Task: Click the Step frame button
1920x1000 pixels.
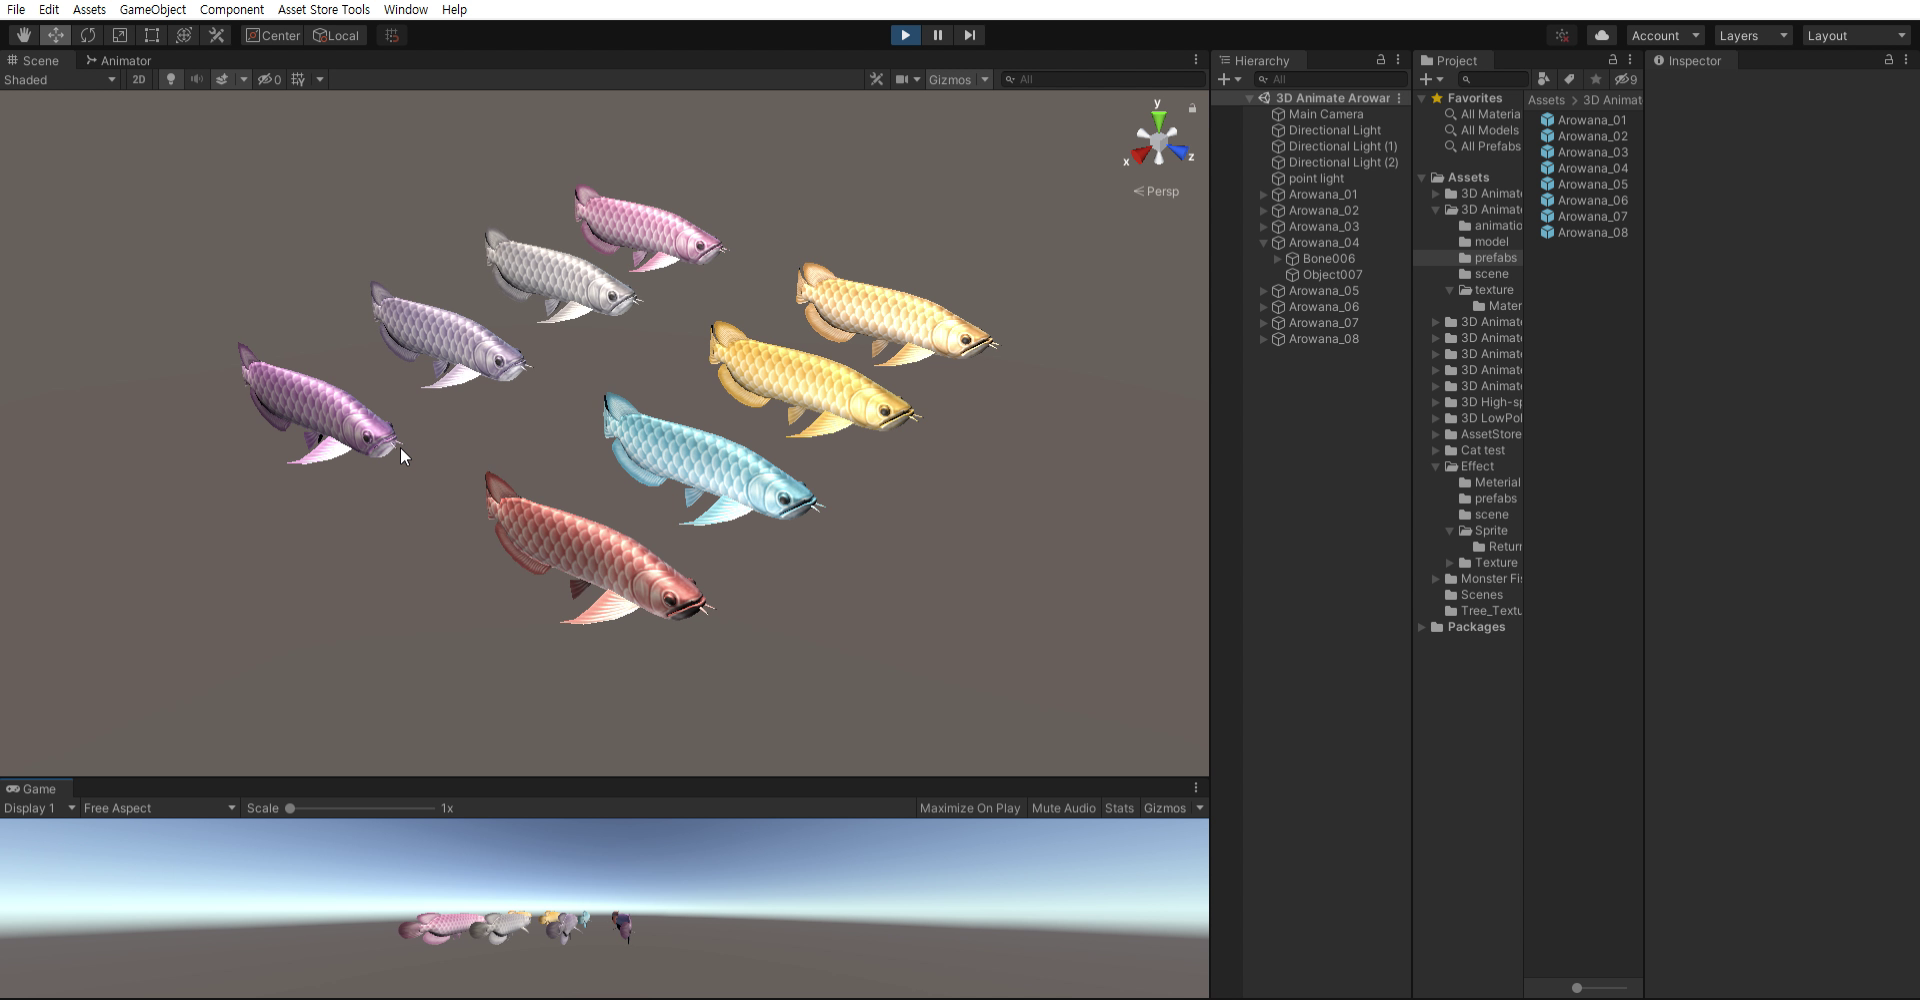Action: (969, 35)
